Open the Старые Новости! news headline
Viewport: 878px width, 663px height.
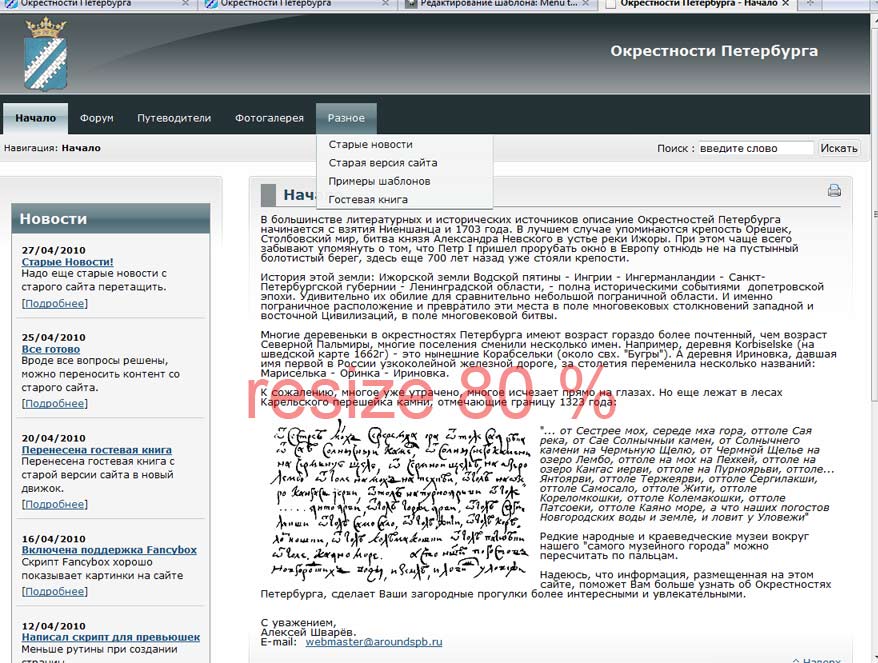[67, 262]
